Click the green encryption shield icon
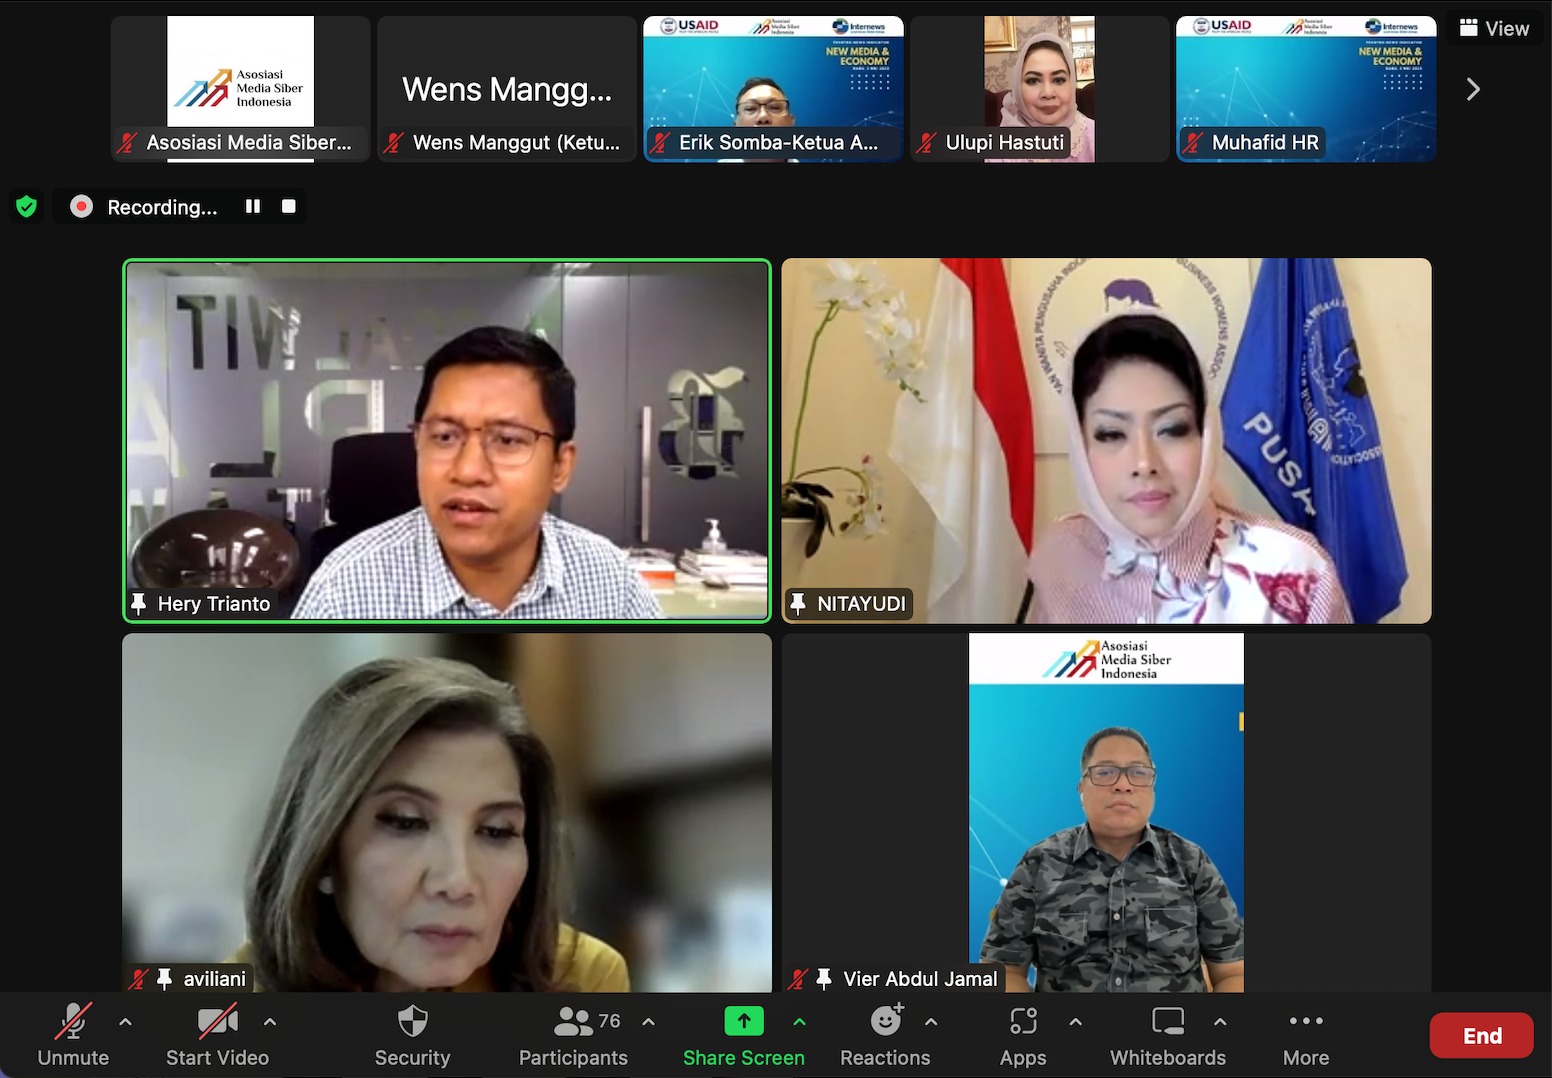Screen dimensions: 1552x1078 27,207
